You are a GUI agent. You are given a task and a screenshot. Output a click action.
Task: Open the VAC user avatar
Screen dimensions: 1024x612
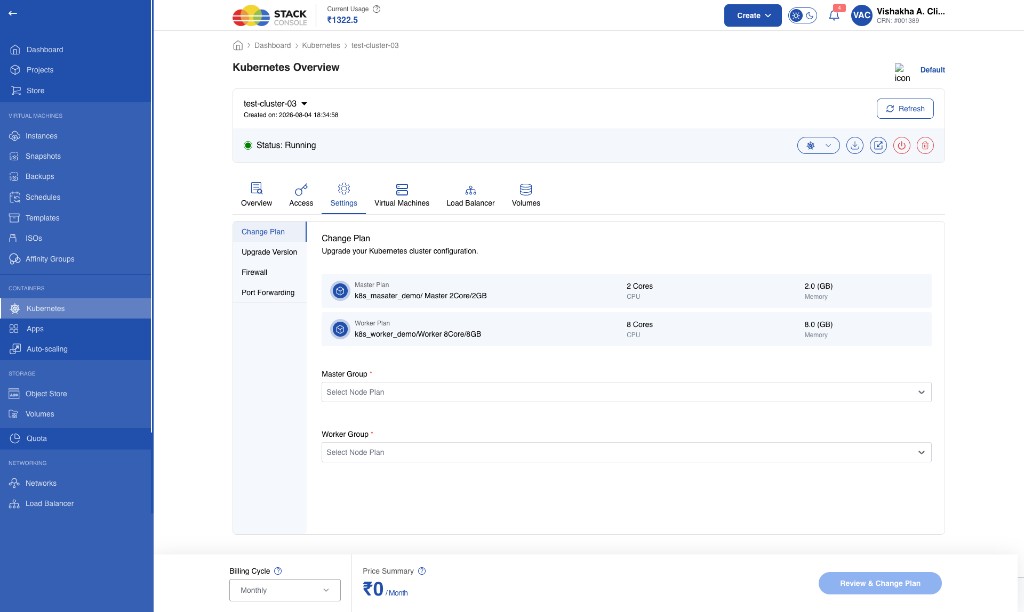pos(861,16)
